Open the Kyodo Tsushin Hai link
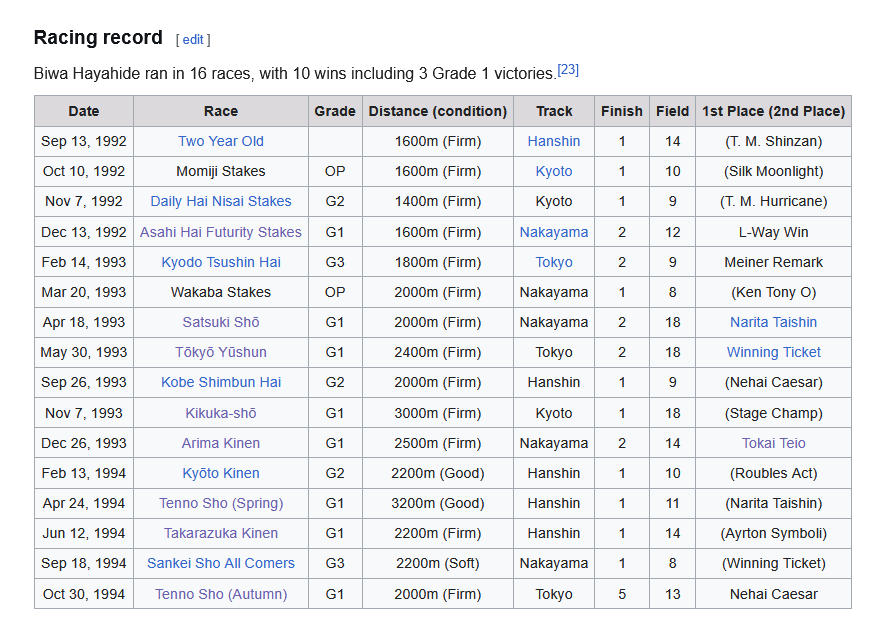This screenshot has height=627, width=872. [x=221, y=262]
